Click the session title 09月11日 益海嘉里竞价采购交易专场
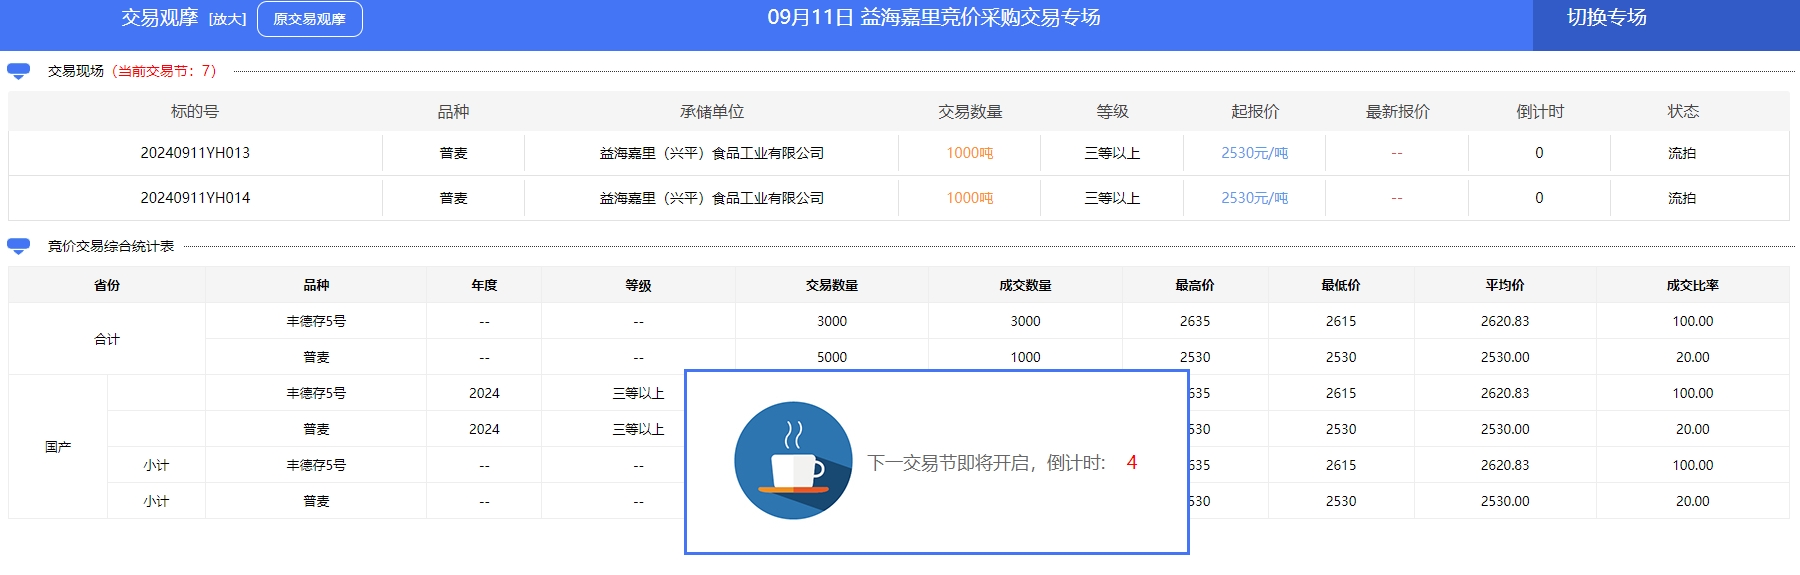Image resolution: width=1800 pixels, height=575 pixels. tap(934, 17)
